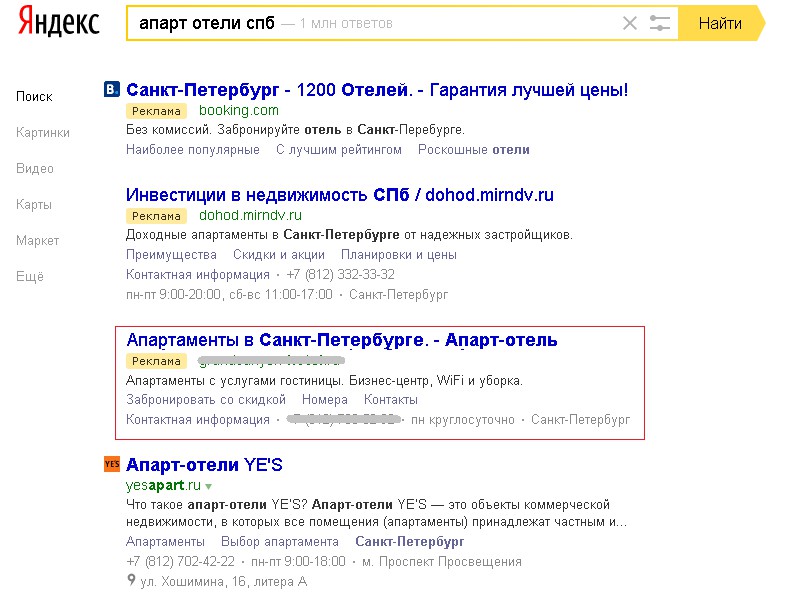Open Апартаменты sitelink under YE'S result

click(165, 542)
